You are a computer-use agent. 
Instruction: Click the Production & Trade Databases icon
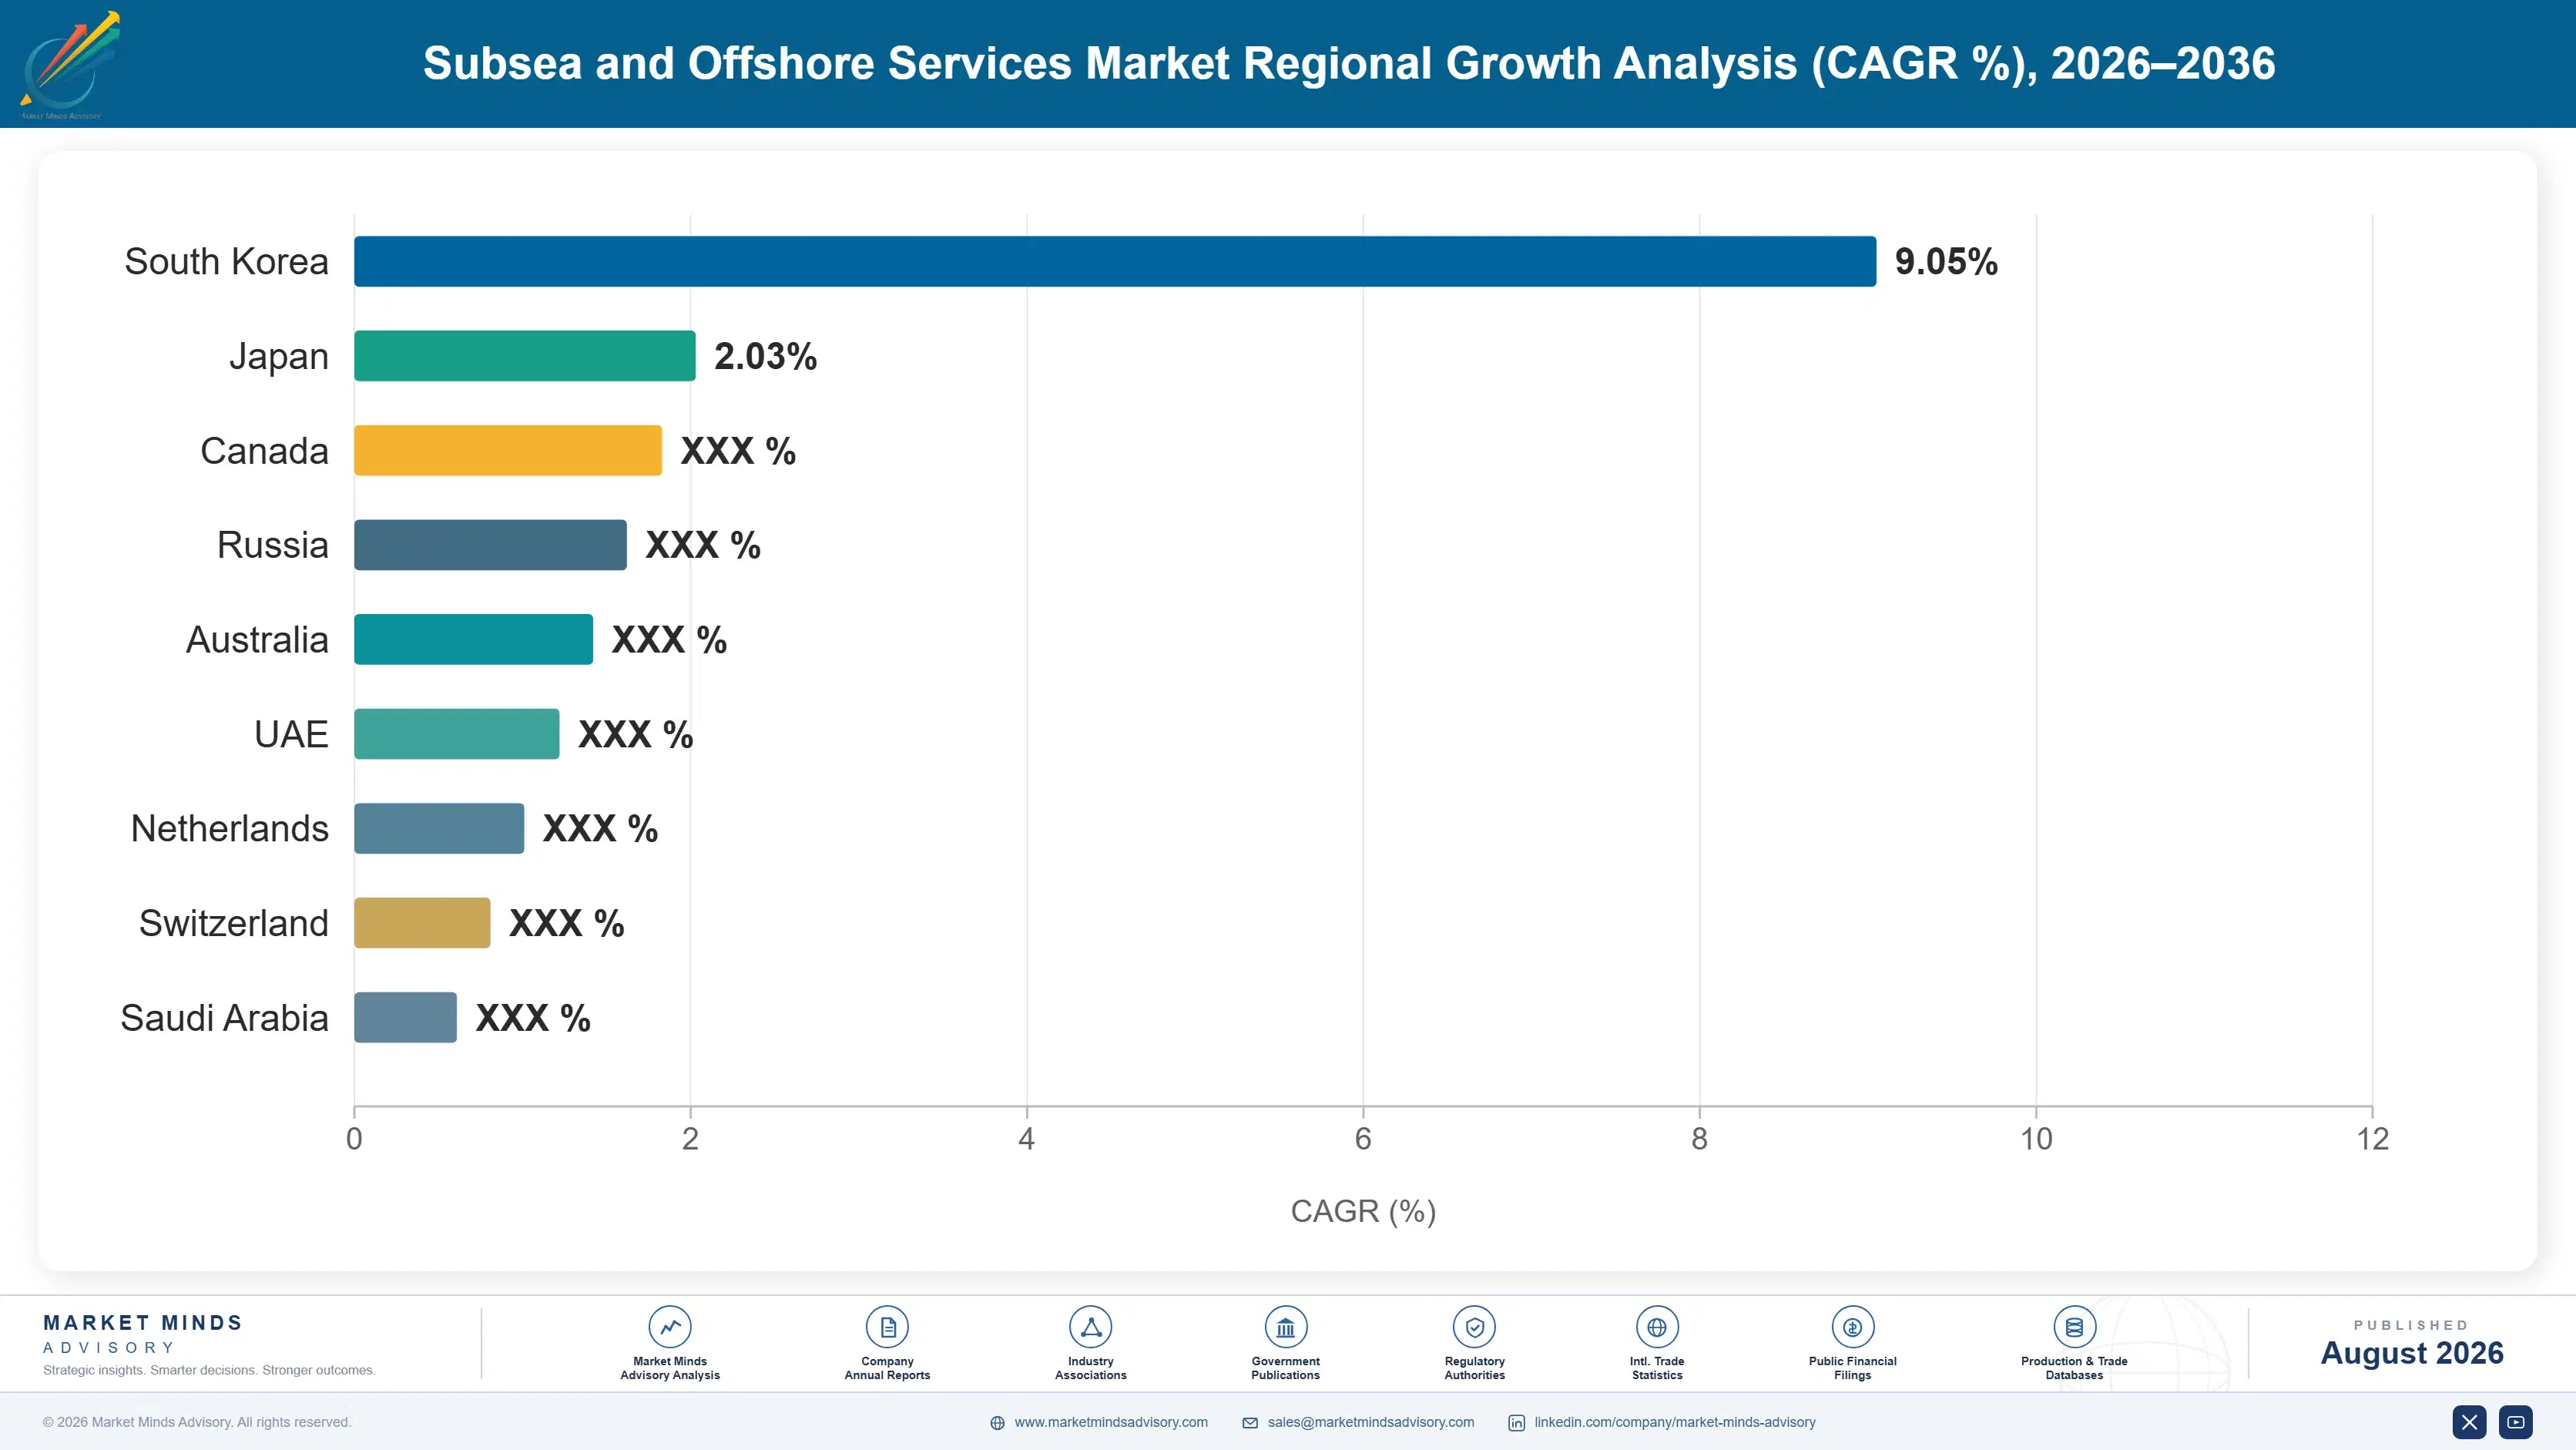click(x=2074, y=1327)
